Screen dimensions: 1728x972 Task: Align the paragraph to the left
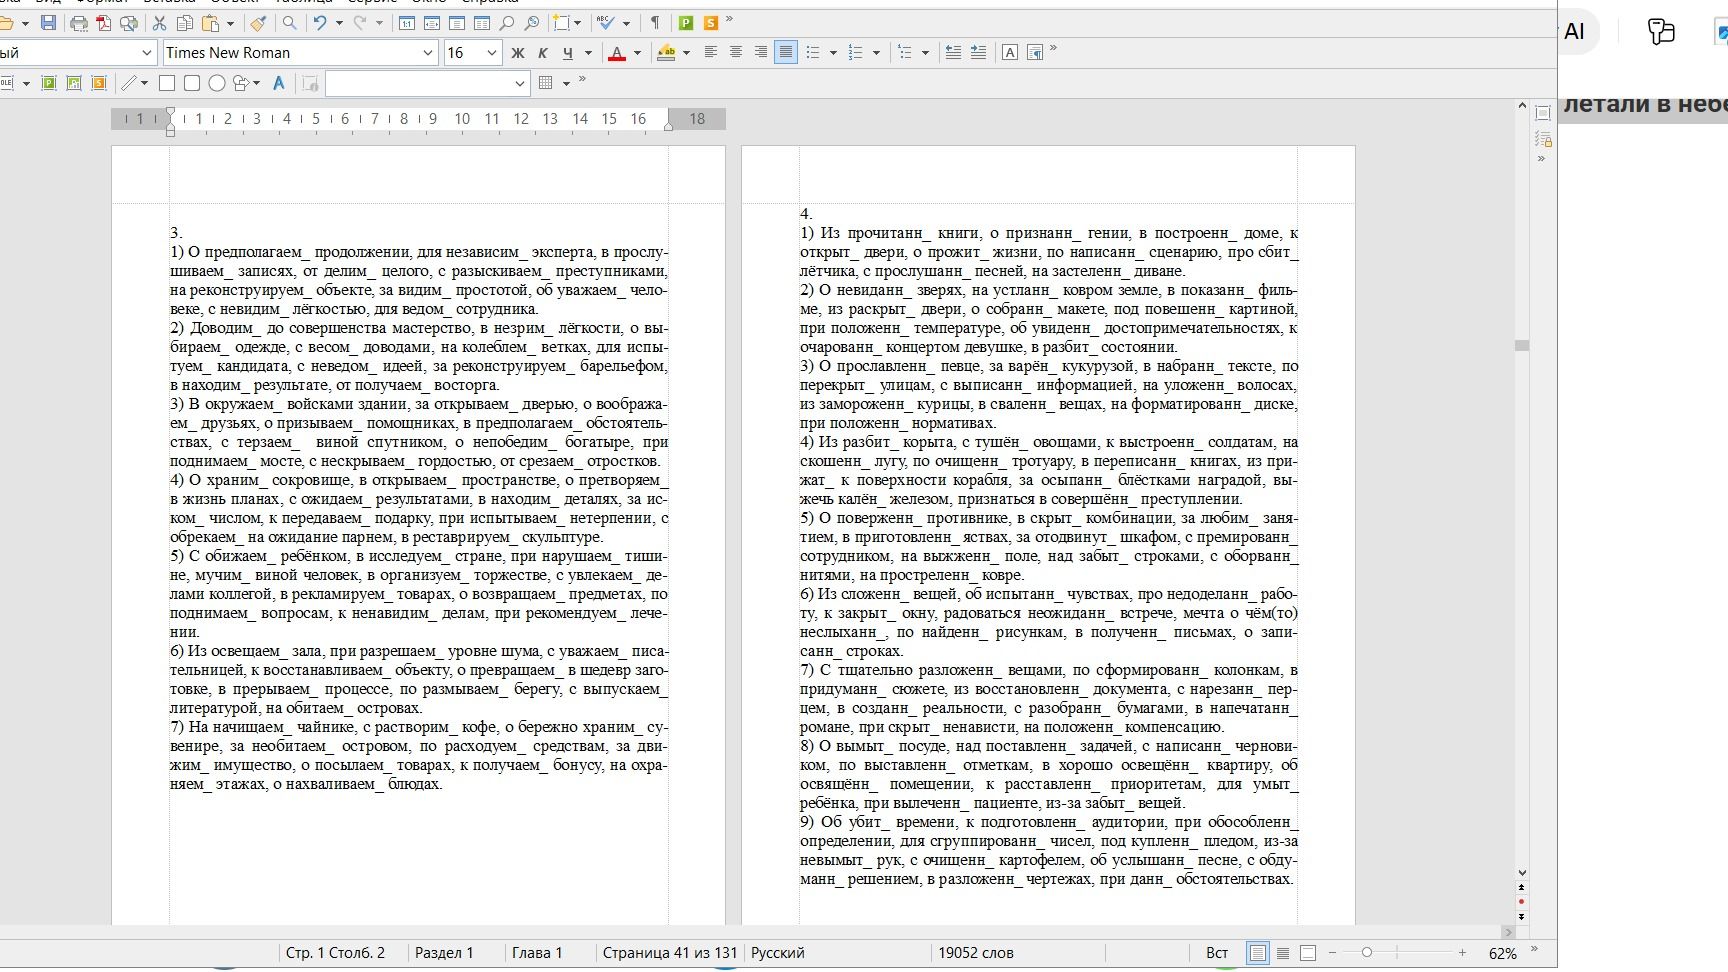pyautogui.click(x=711, y=53)
